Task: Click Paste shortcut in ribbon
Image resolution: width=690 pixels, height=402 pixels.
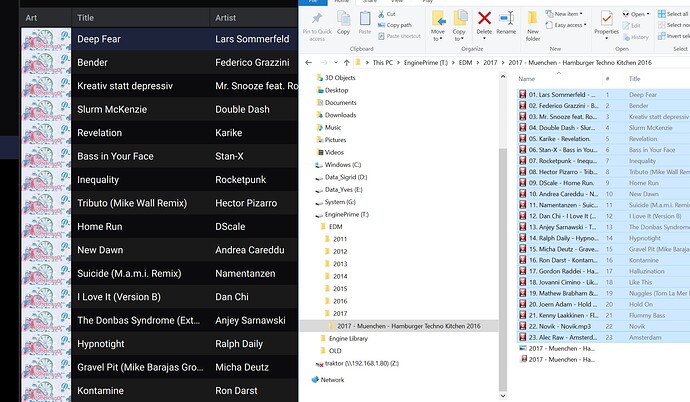Action: pos(399,36)
